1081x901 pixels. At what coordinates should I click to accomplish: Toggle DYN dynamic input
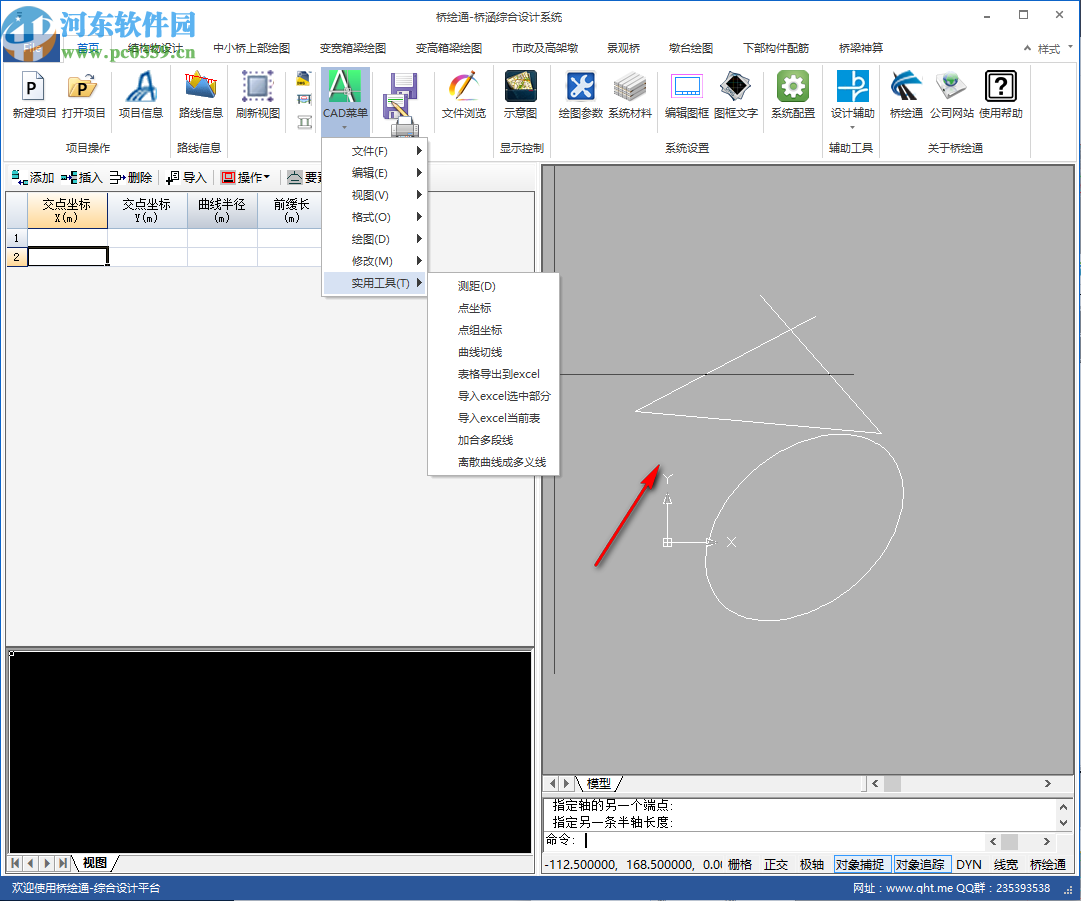click(x=969, y=864)
